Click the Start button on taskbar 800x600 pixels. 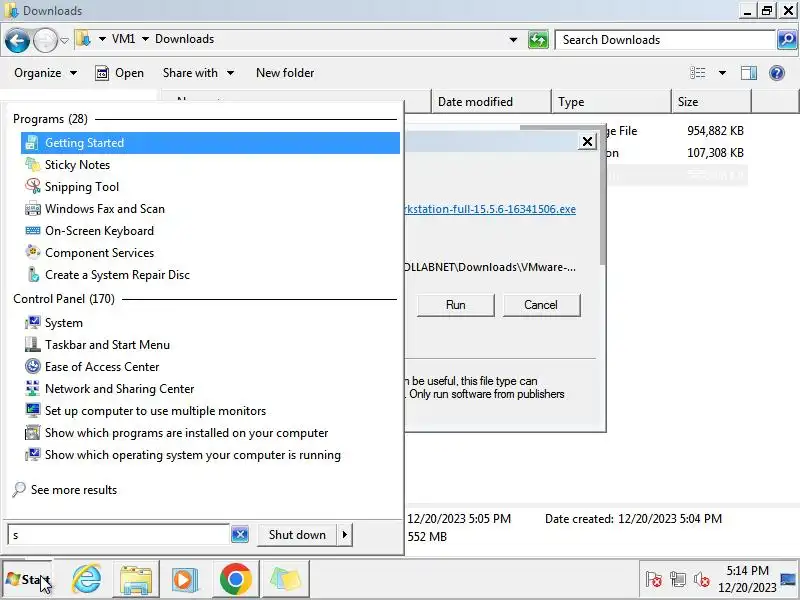pos(28,579)
